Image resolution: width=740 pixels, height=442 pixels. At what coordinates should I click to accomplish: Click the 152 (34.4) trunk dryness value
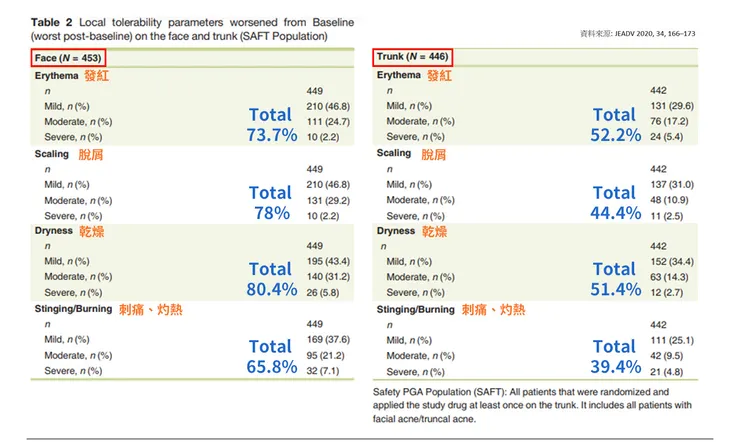670,262
